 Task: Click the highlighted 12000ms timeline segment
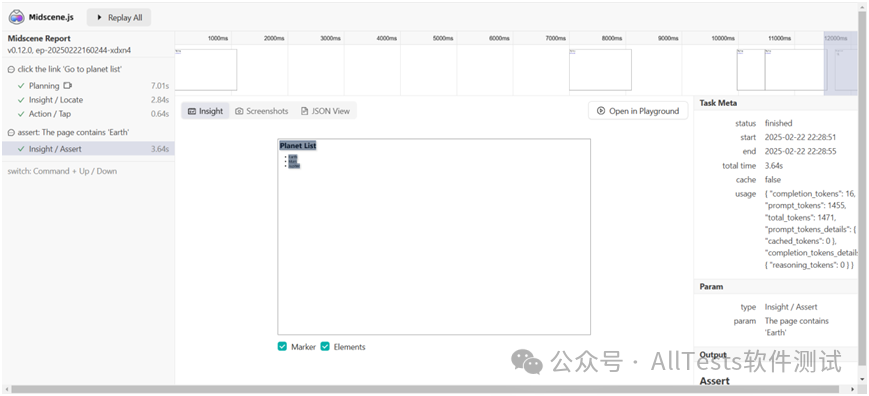[x=841, y=63]
